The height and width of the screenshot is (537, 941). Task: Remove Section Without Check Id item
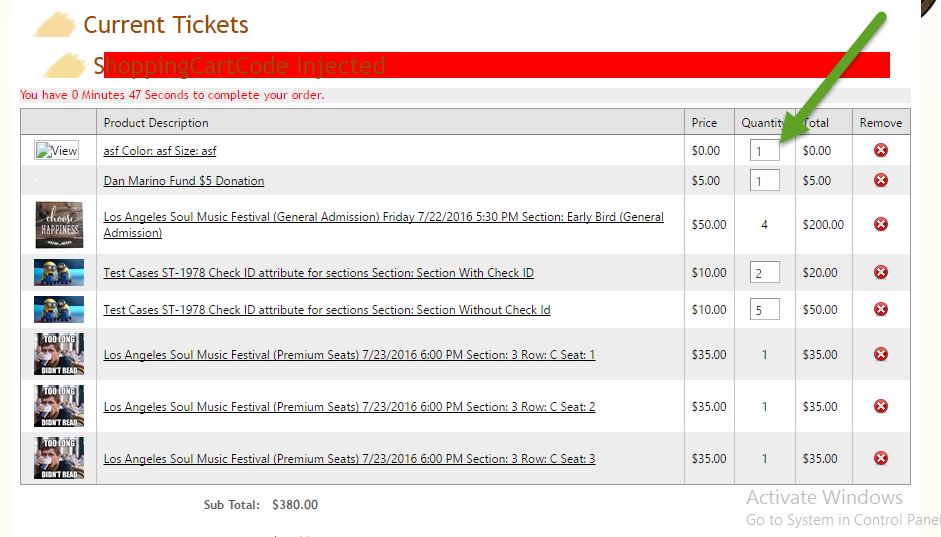881,309
